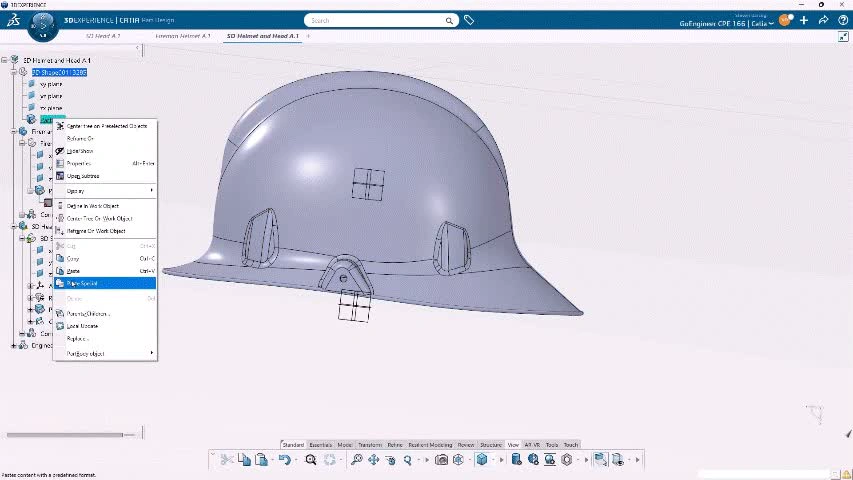Screen dimensions: 853x480
Task: Choose Hide/Show in the context menu
Action: click(x=106, y=151)
